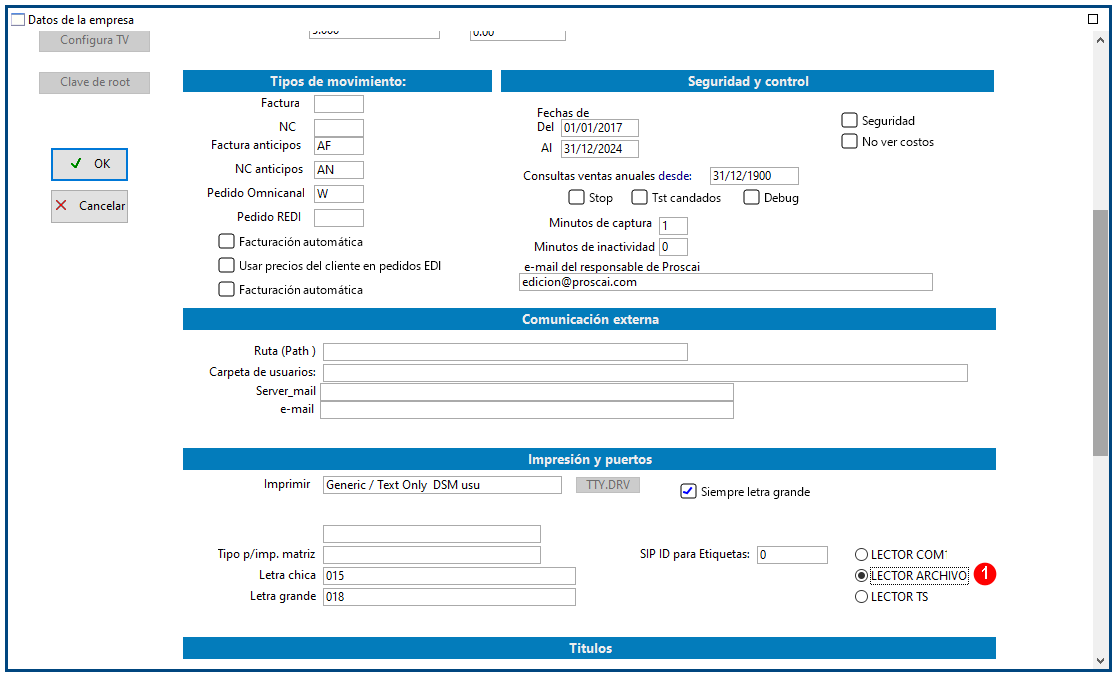Click the 'Impresión y puertos' section header

click(589, 459)
